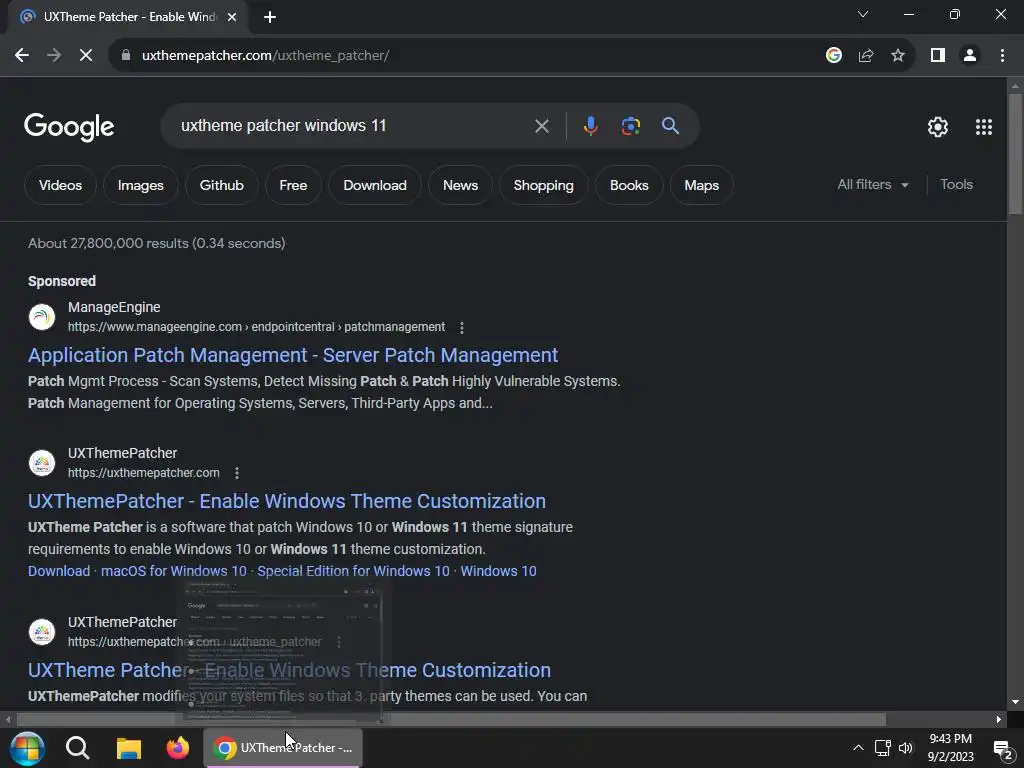This screenshot has width=1024, height=768.
Task: Select the Chrome UXTheme Patcher taskbar button
Action: pyautogui.click(x=283, y=748)
